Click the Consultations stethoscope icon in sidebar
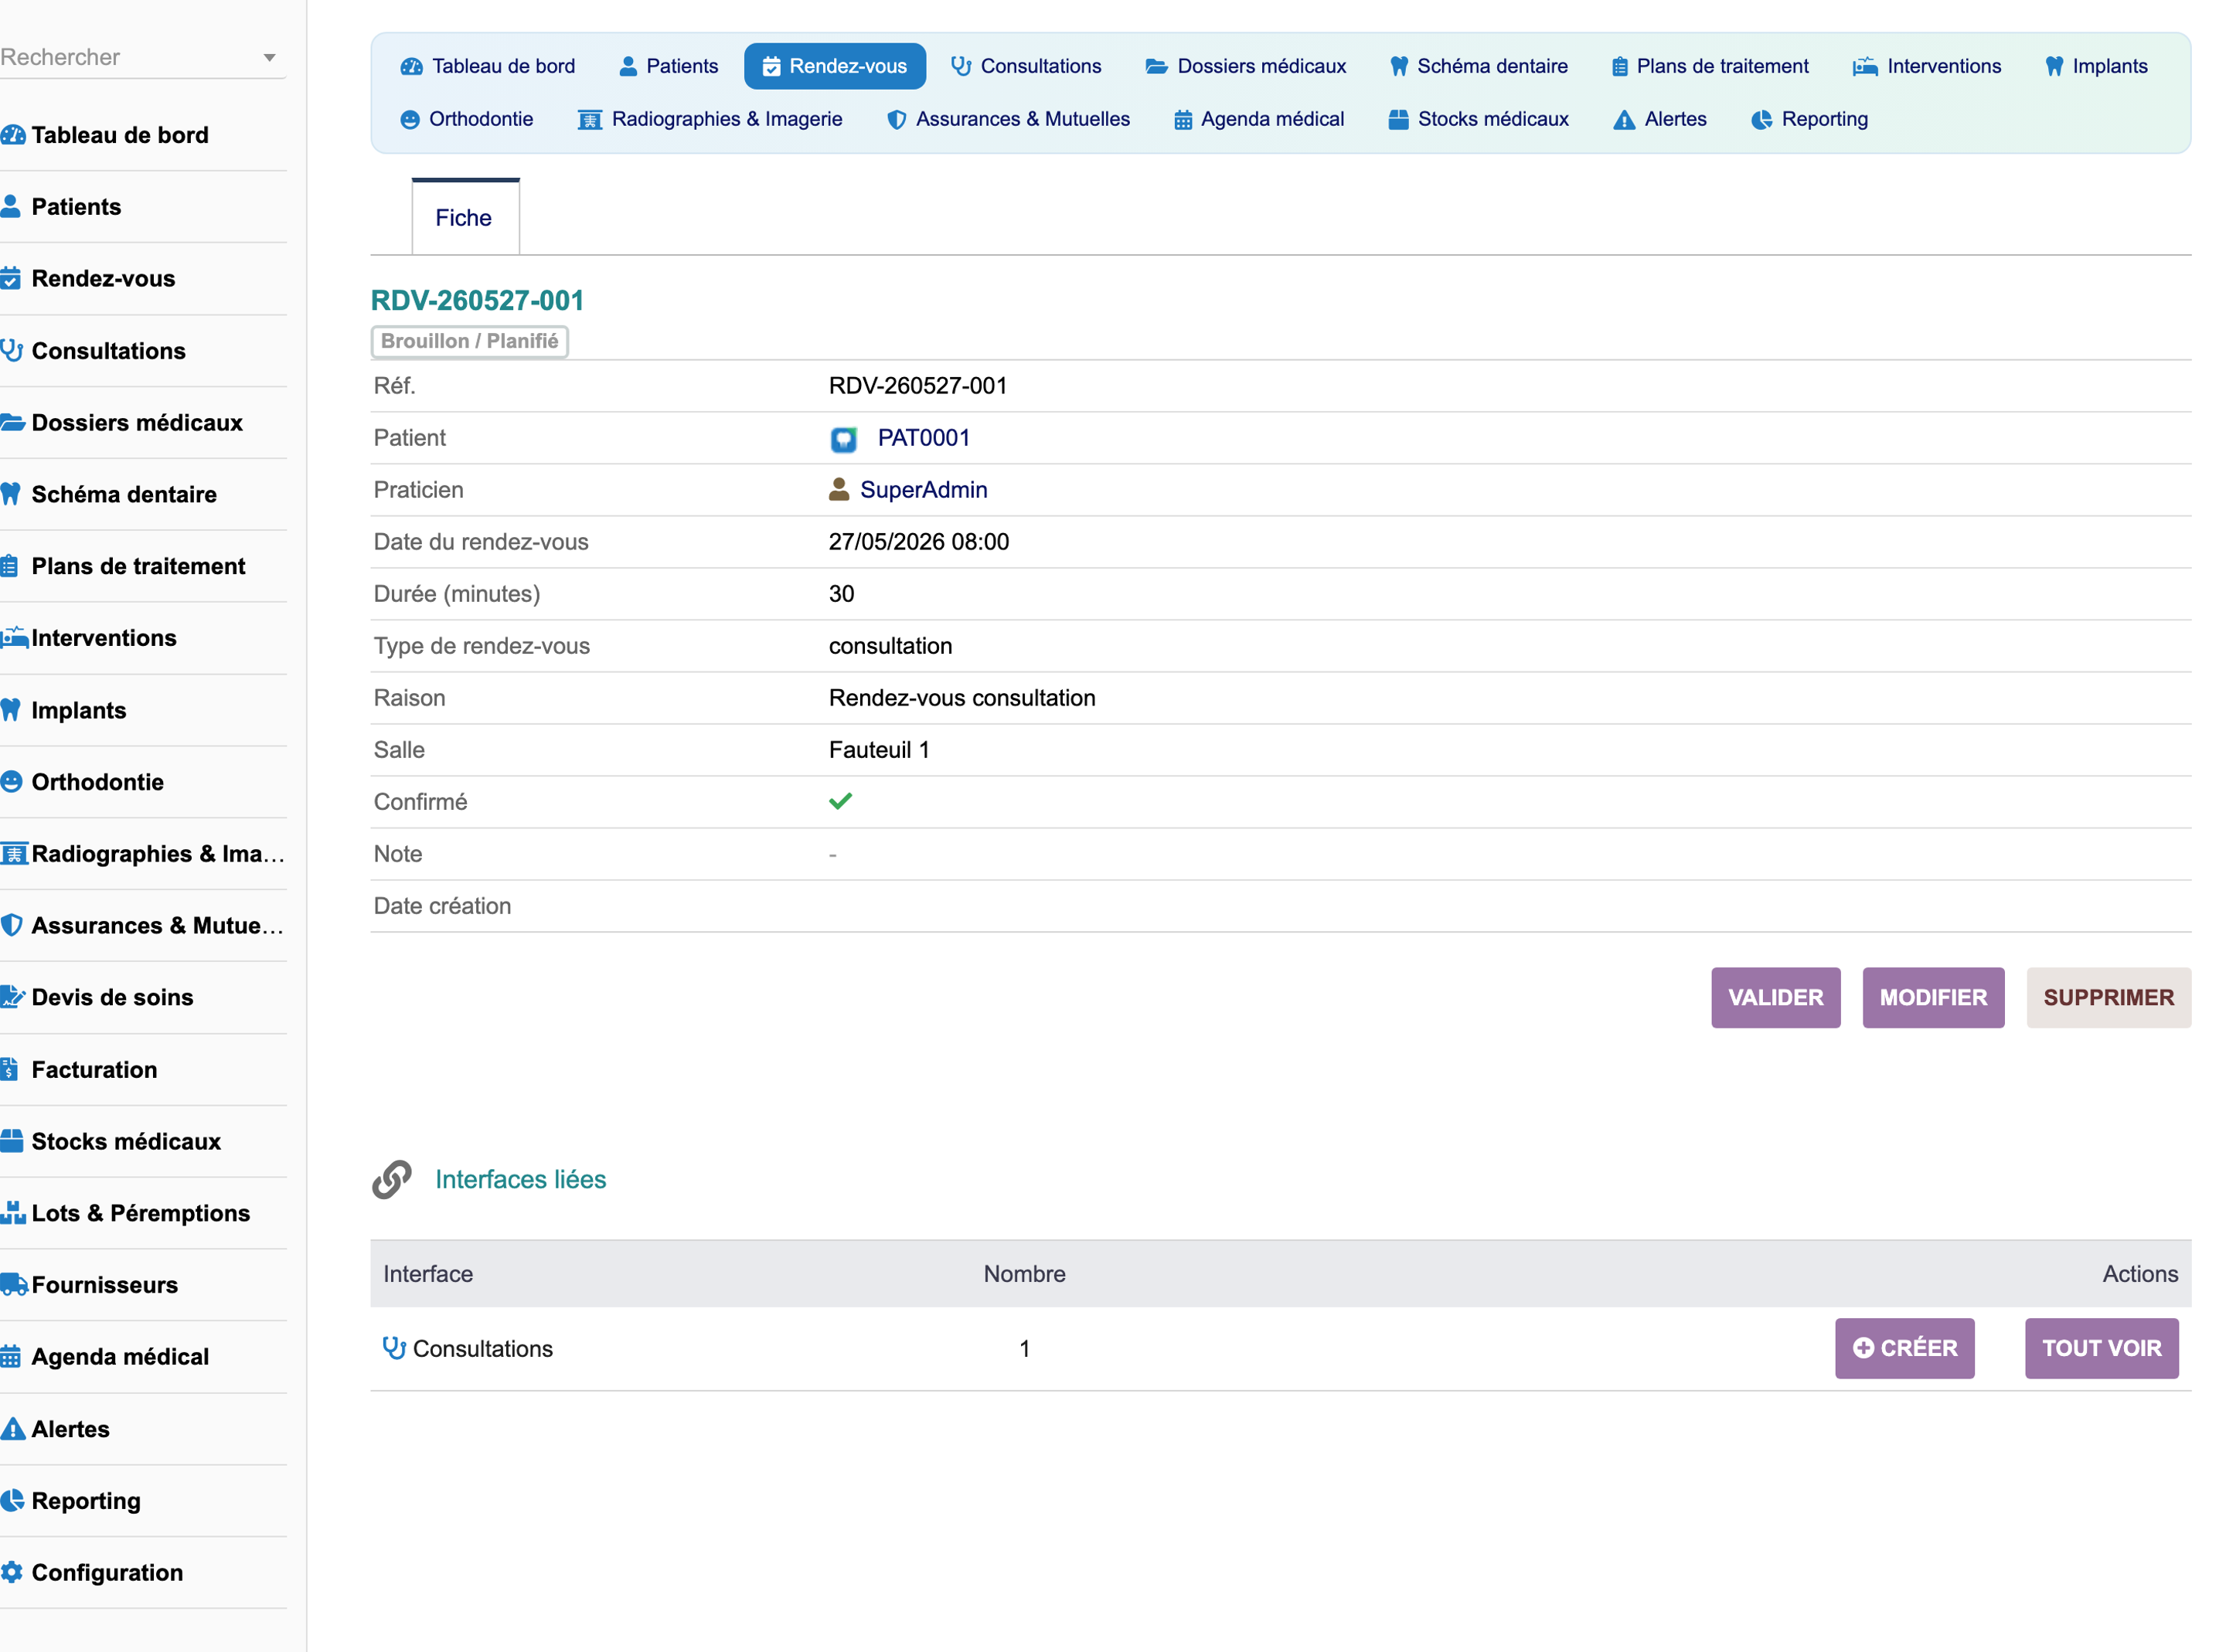This screenshot has height=1652, width=2226. pos(11,350)
